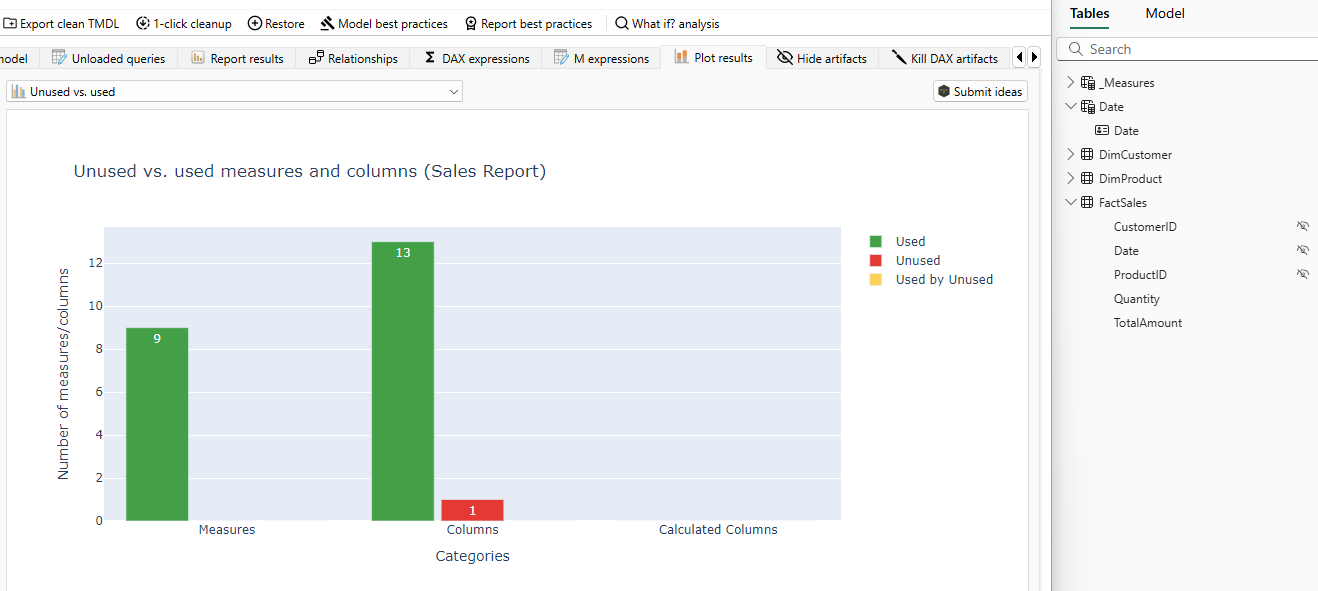This screenshot has width=1318, height=591.
Task: Toggle the hidden state of ProductID
Action: pyautogui.click(x=1302, y=273)
